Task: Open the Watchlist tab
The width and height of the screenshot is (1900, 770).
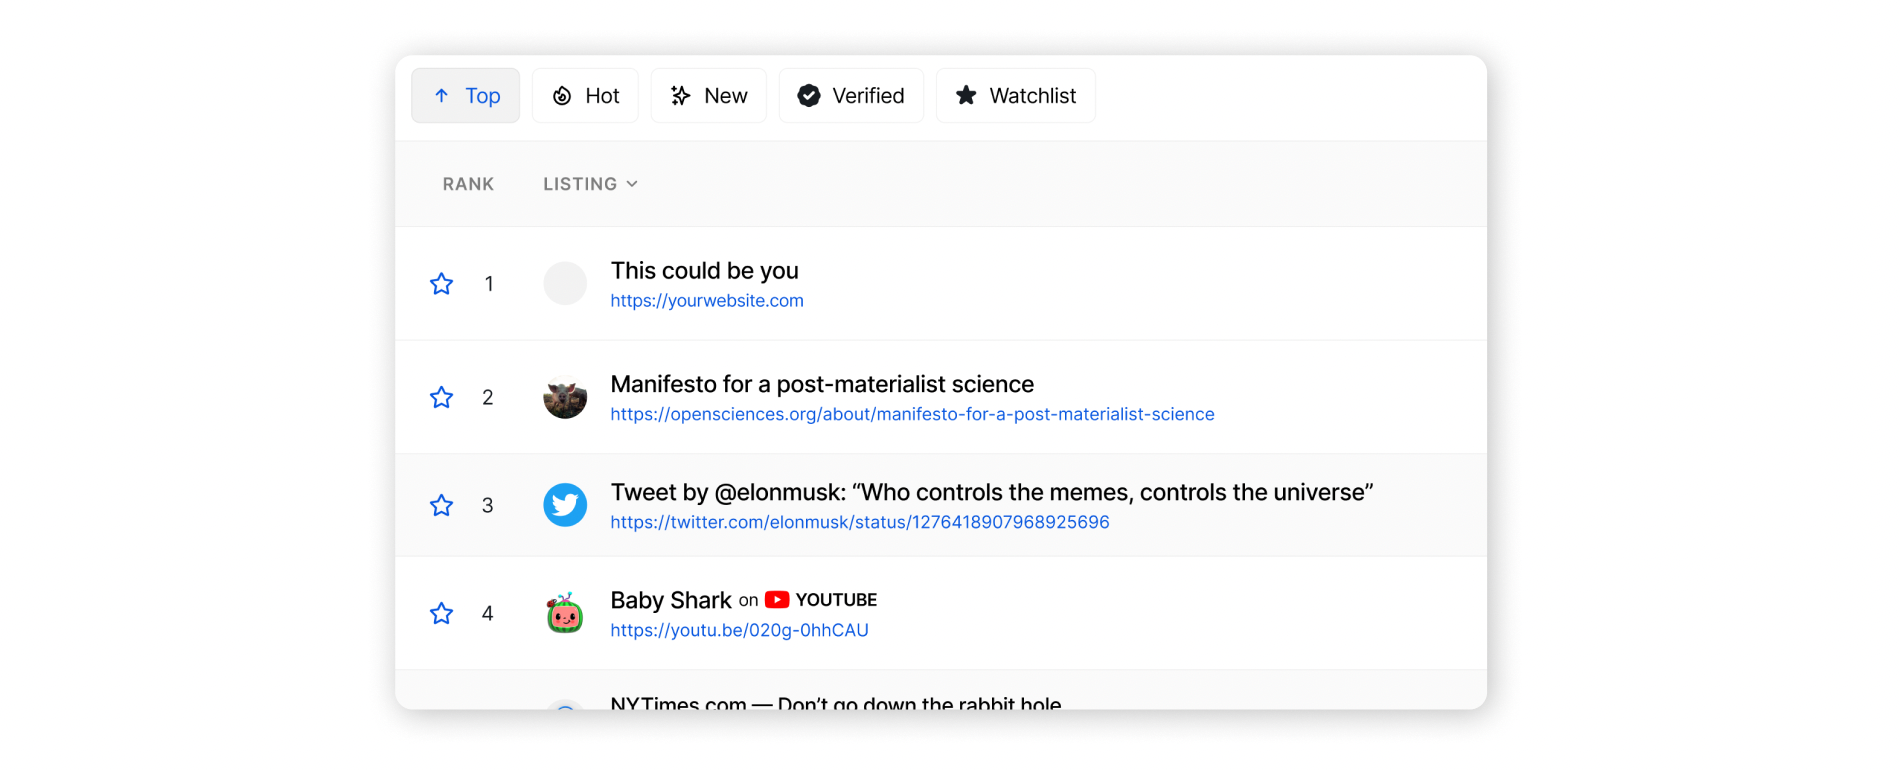Action: click(1015, 96)
